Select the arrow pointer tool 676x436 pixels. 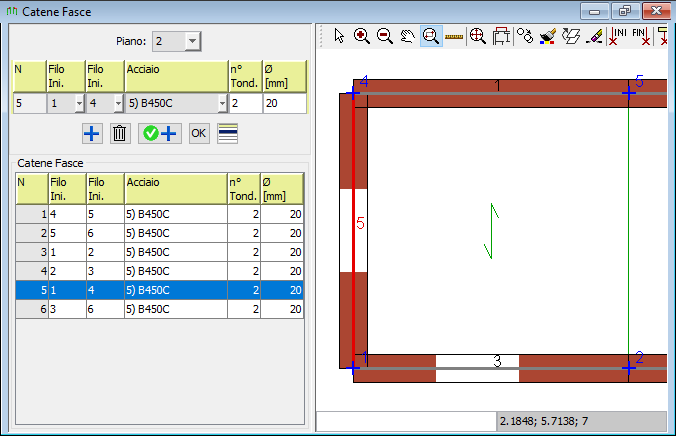coord(339,36)
